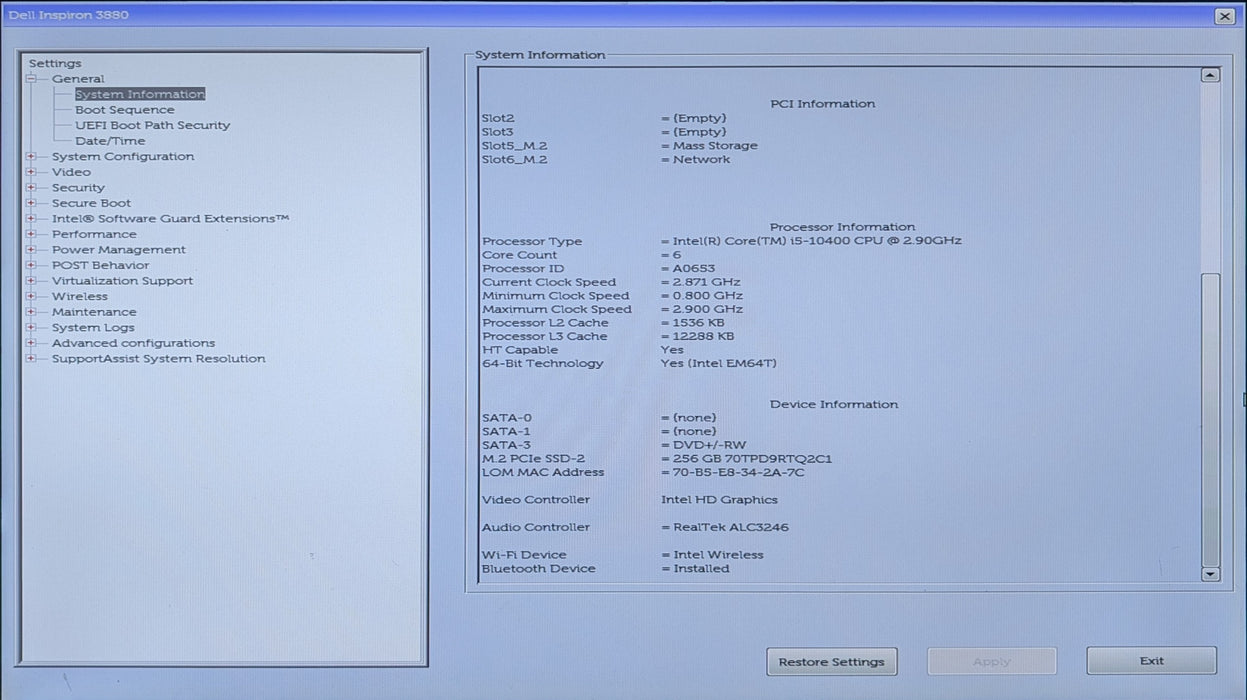1247x700 pixels.
Task: Select Power Management category label
Action: tap(119, 250)
